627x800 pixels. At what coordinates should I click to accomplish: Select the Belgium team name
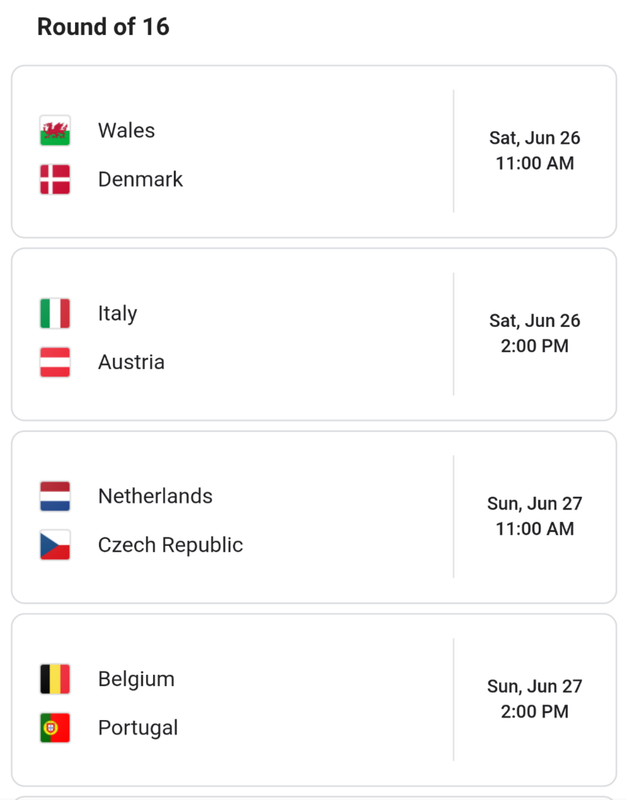pyautogui.click(x=136, y=679)
